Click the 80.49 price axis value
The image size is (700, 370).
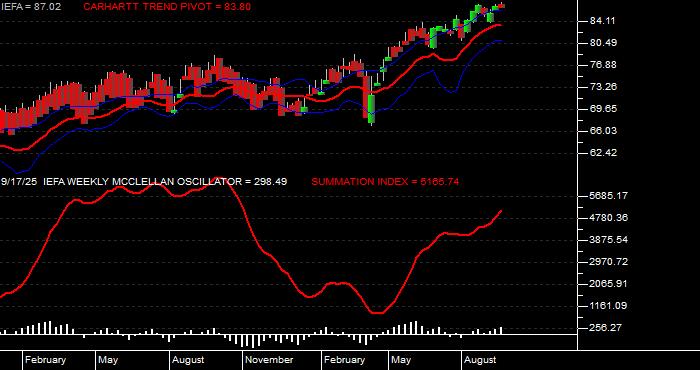(603, 43)
